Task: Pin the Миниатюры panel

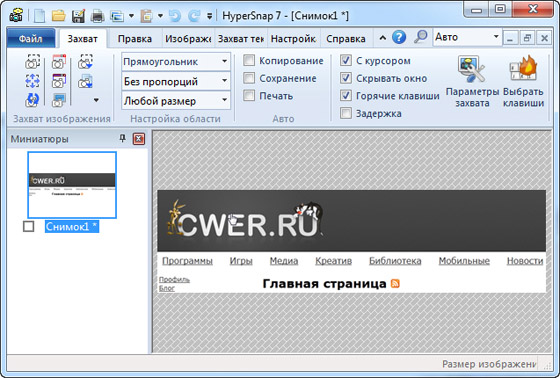Action: 122,138
